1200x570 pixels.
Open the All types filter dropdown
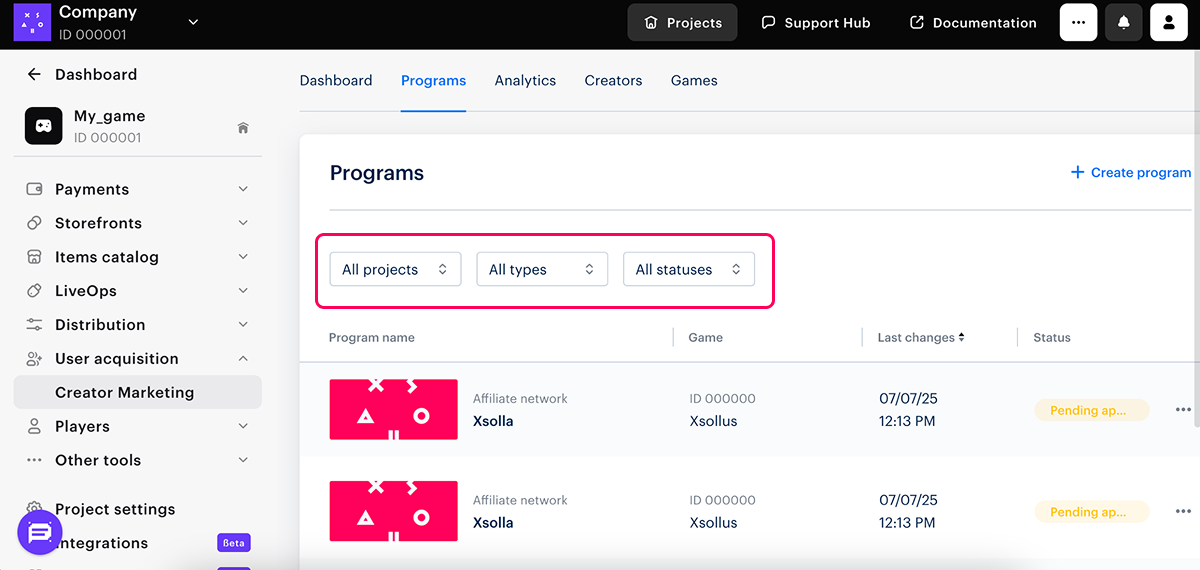point(542,269)
